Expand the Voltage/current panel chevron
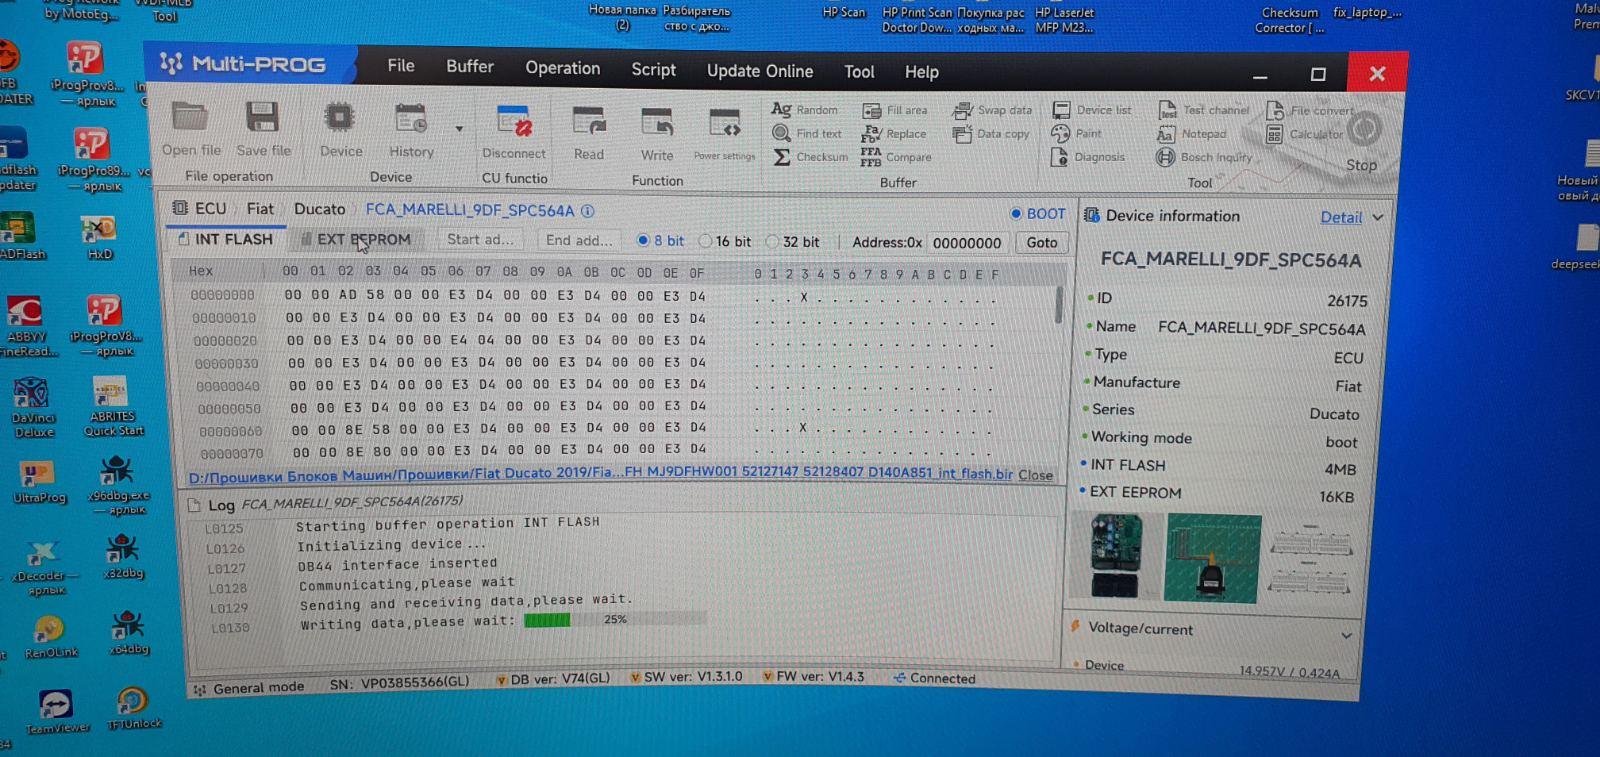The image size is (1600, 757). click(1346, 634)
